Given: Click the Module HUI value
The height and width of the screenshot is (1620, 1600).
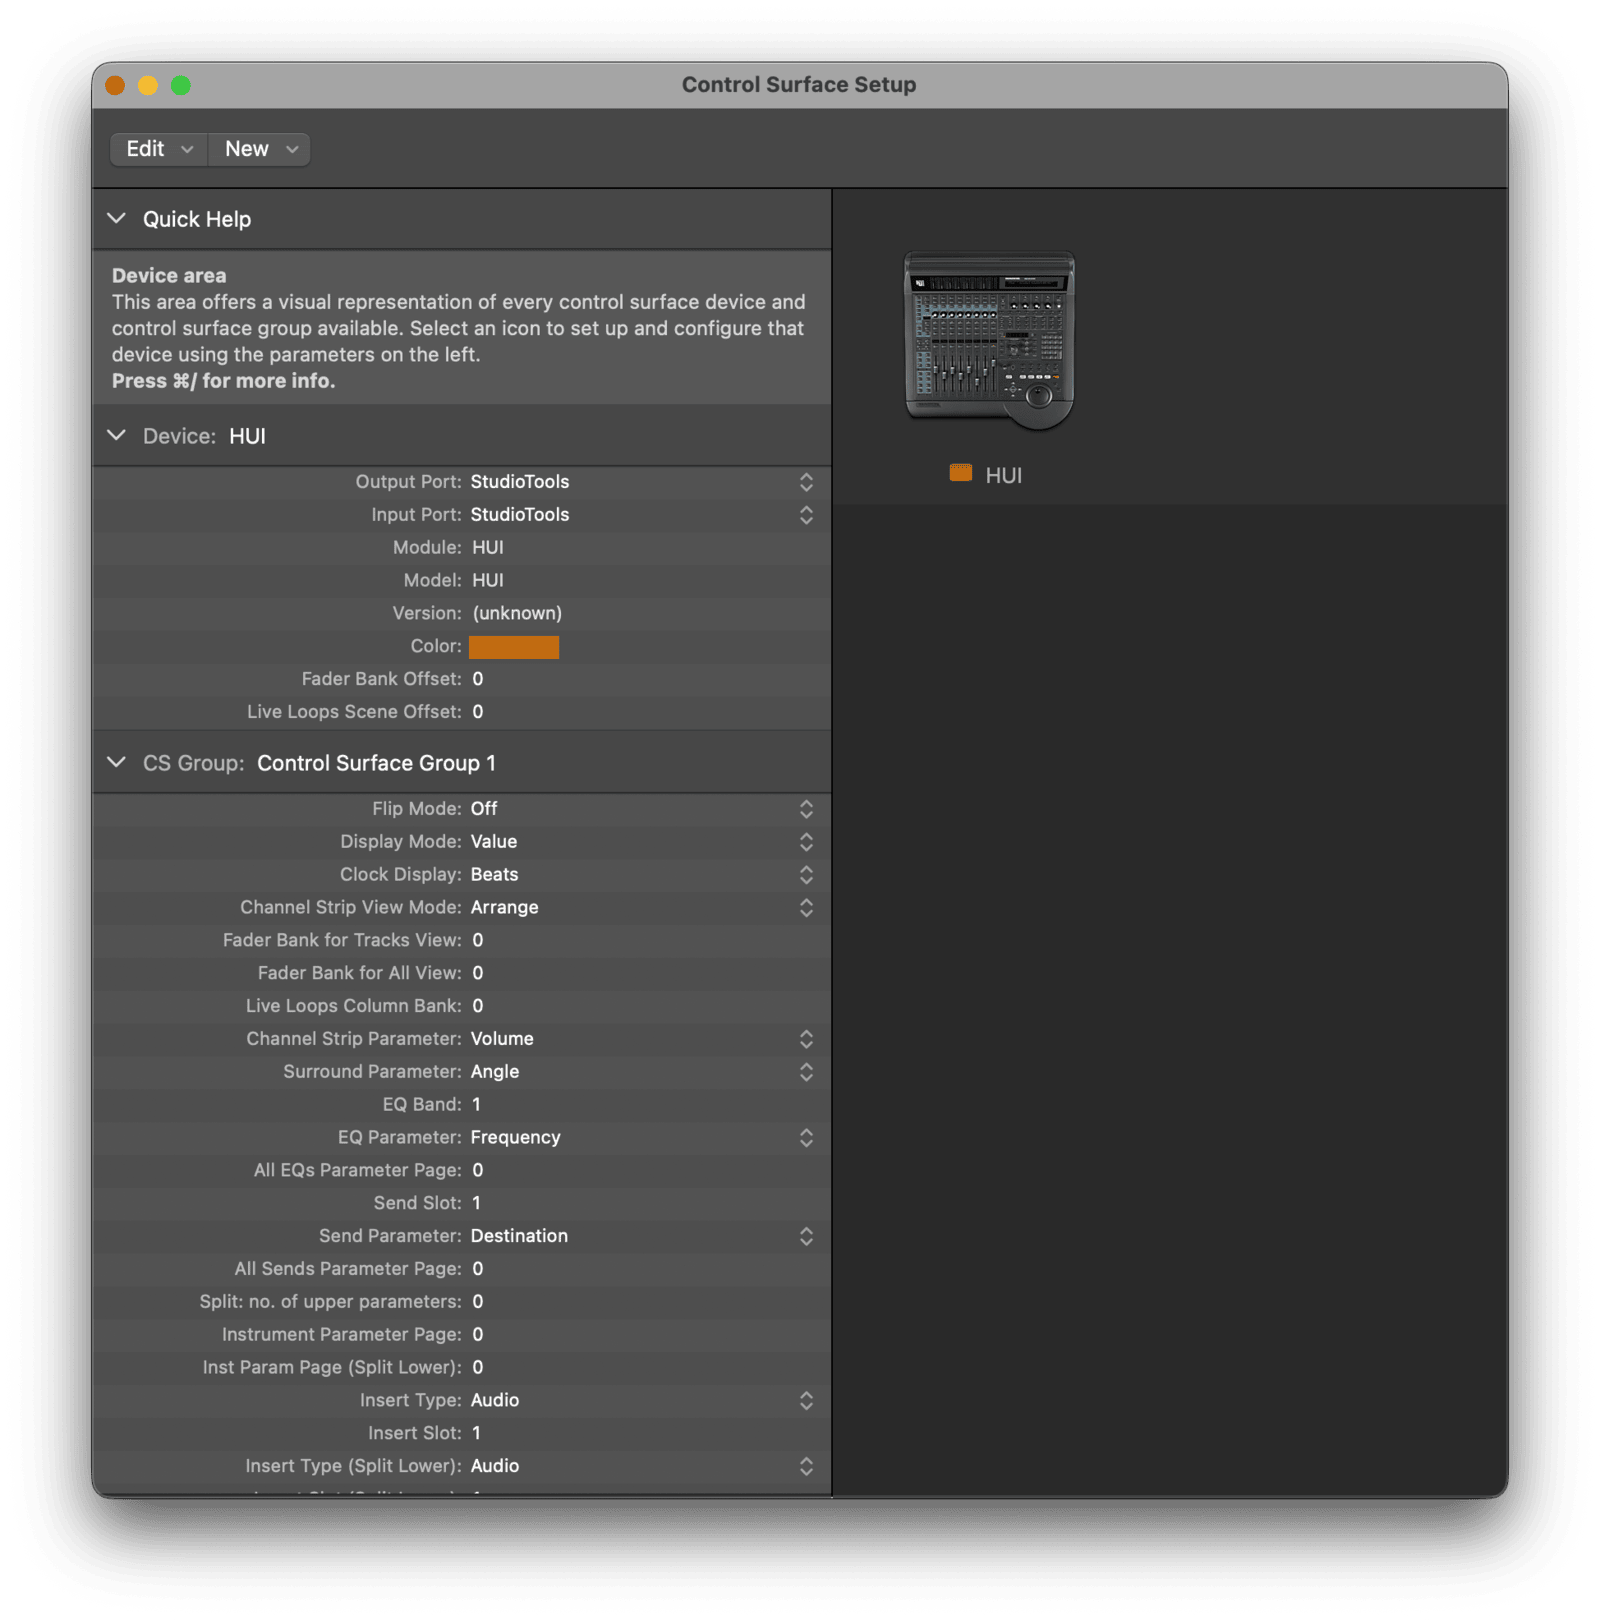Looking at the screenshot, I should tap(487, 548).
